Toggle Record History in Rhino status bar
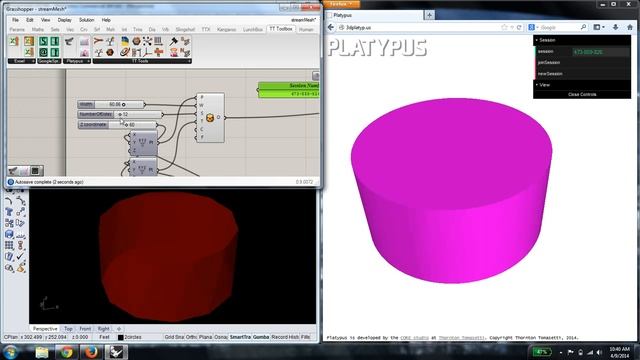The width and height of the screenshot is (640, 360). (285, 337)
